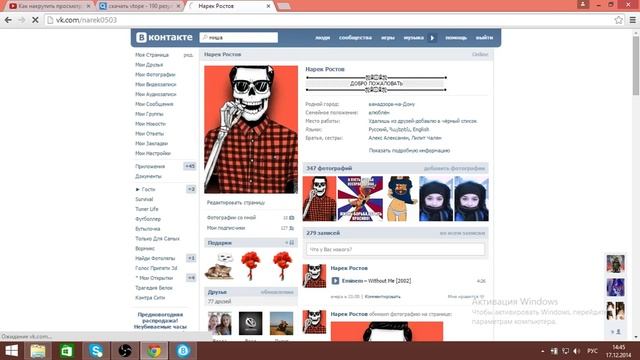The width and height of the screenshot is (640, 360).
Task: Click Показать подробную информацию link
Action: (x=409, y=151)
